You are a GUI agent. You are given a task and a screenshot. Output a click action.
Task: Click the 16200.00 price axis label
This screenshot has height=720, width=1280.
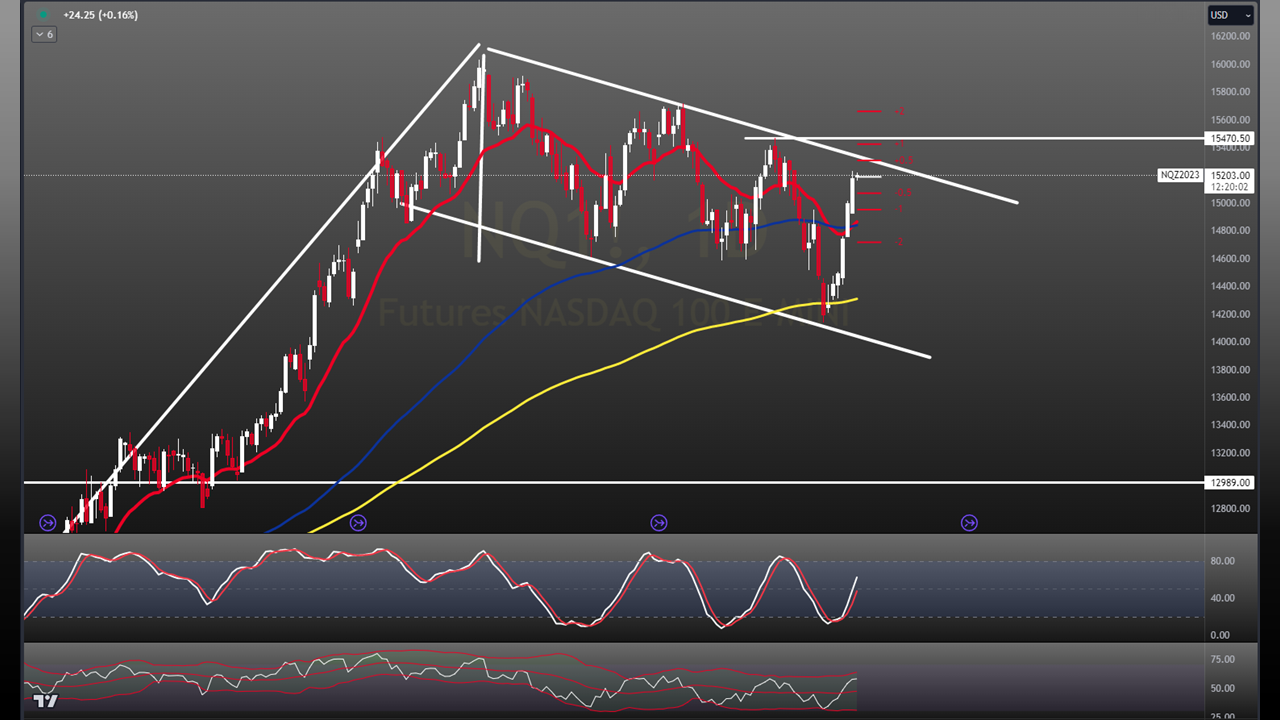point(1231,37)
